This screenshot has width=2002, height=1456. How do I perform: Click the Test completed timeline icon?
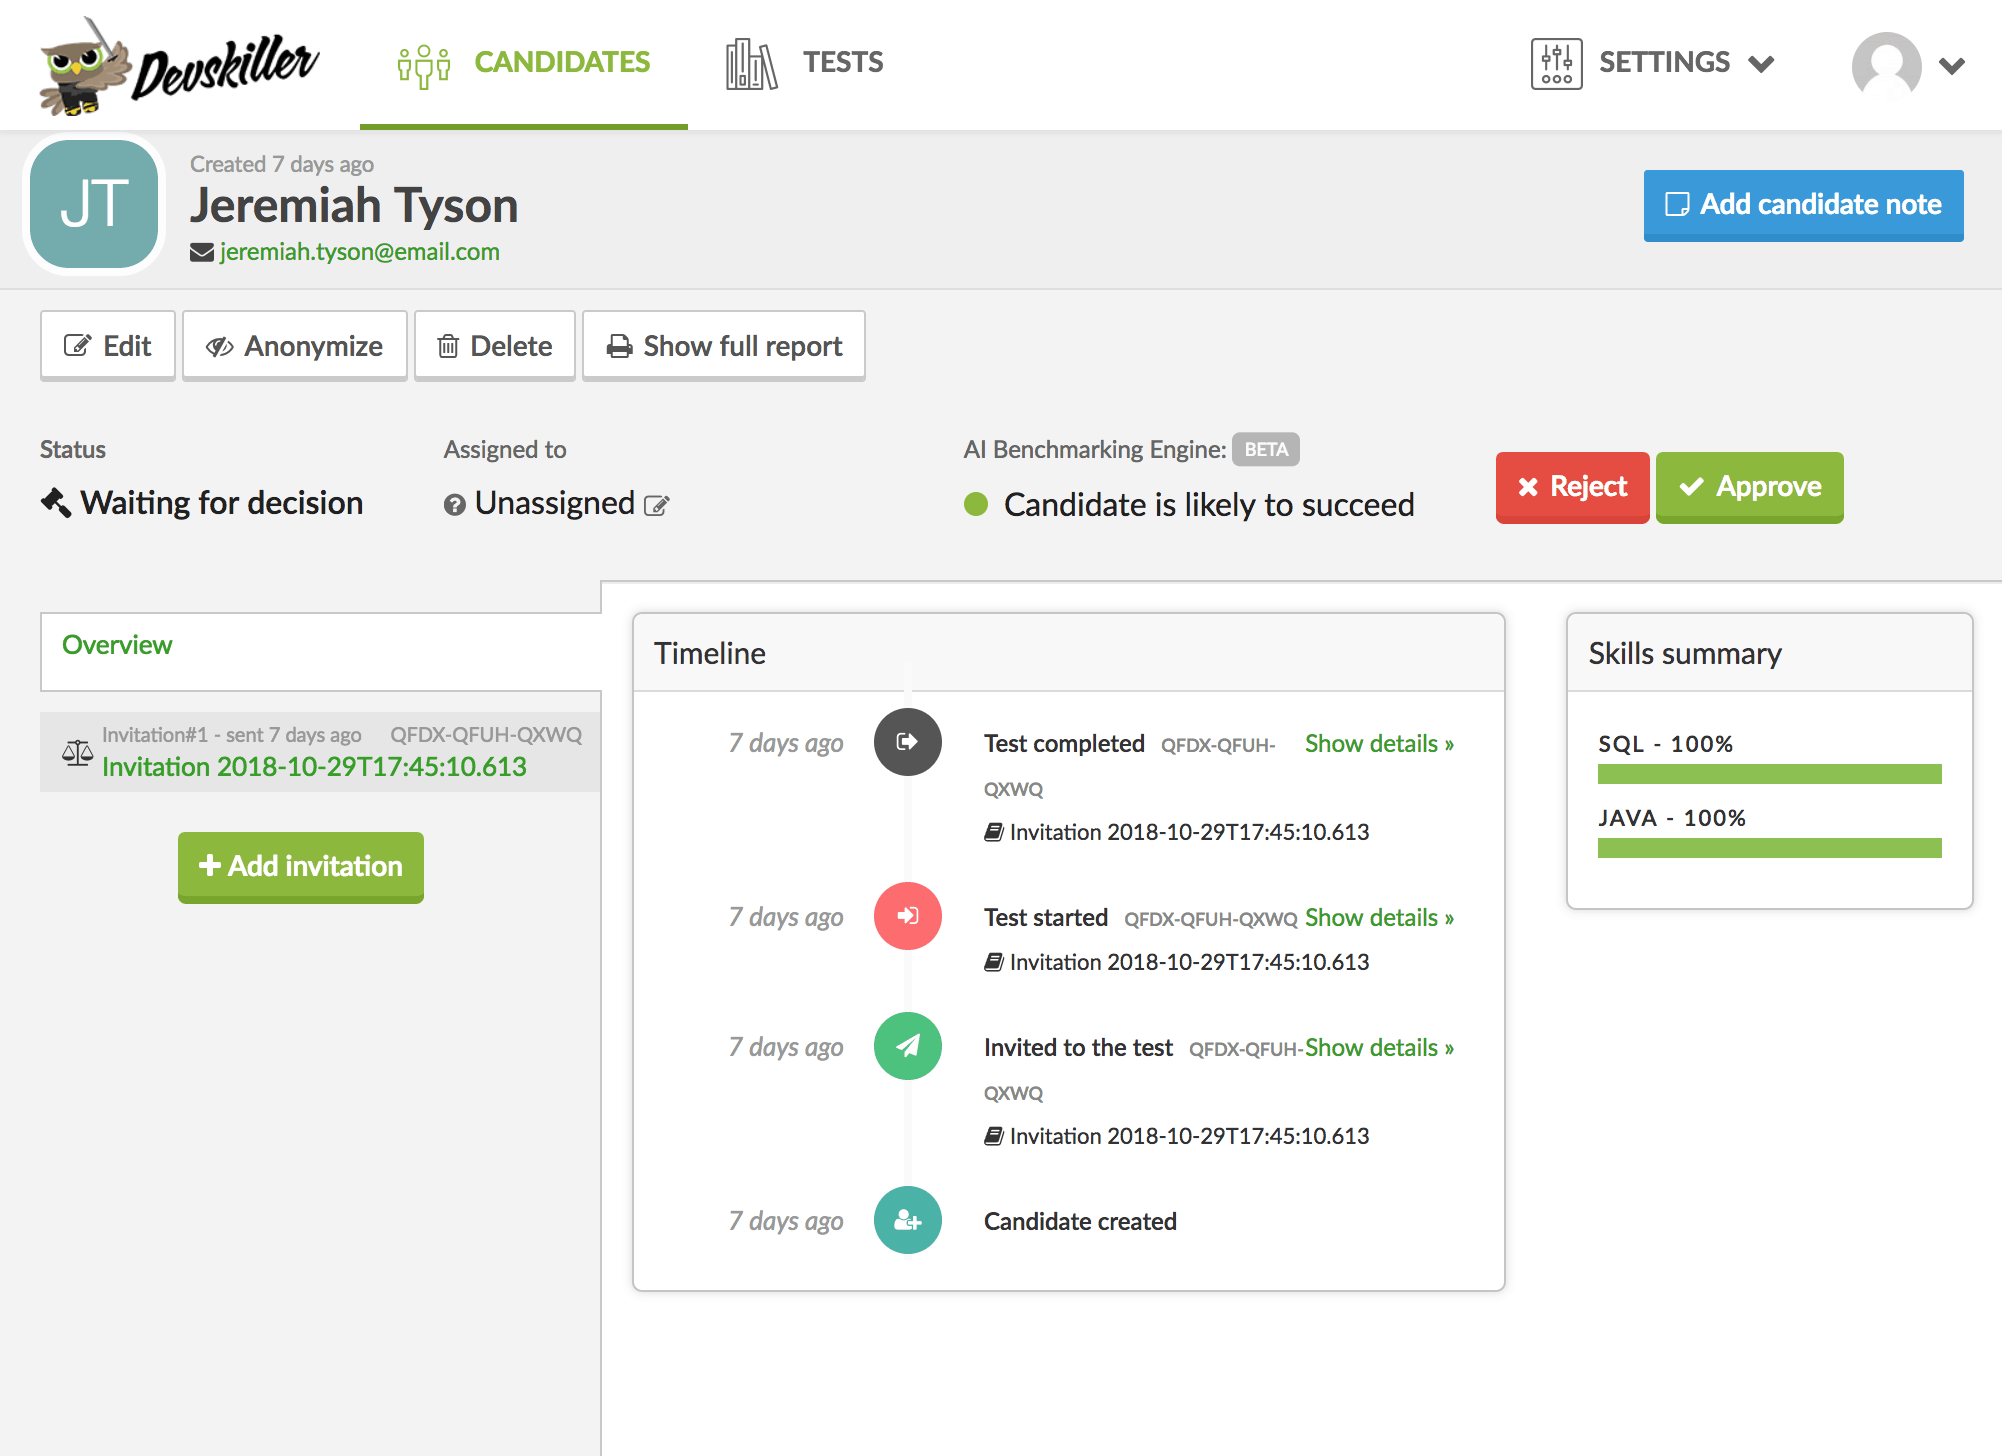907,742
